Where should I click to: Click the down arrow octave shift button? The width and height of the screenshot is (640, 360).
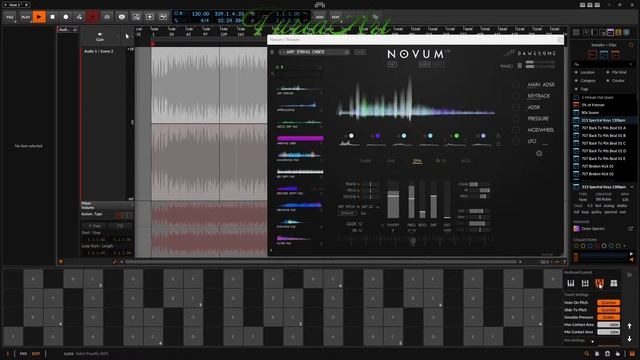pyautogui.click(x=629, y=338)
